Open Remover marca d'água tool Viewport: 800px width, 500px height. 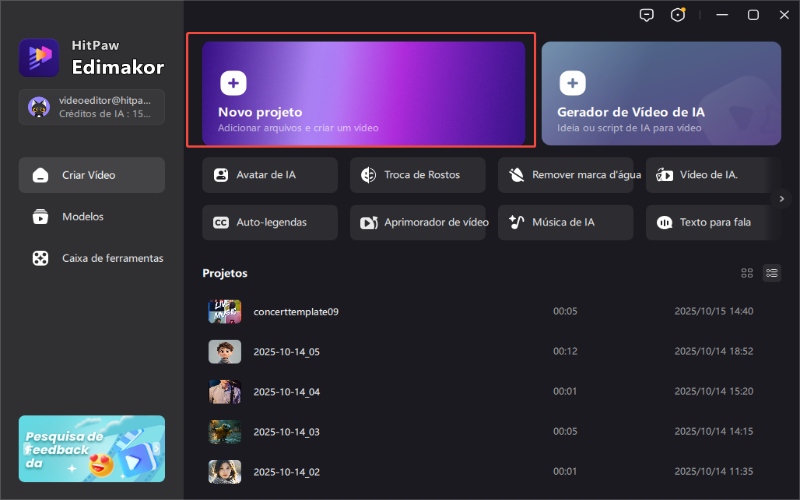coord(565,175)
